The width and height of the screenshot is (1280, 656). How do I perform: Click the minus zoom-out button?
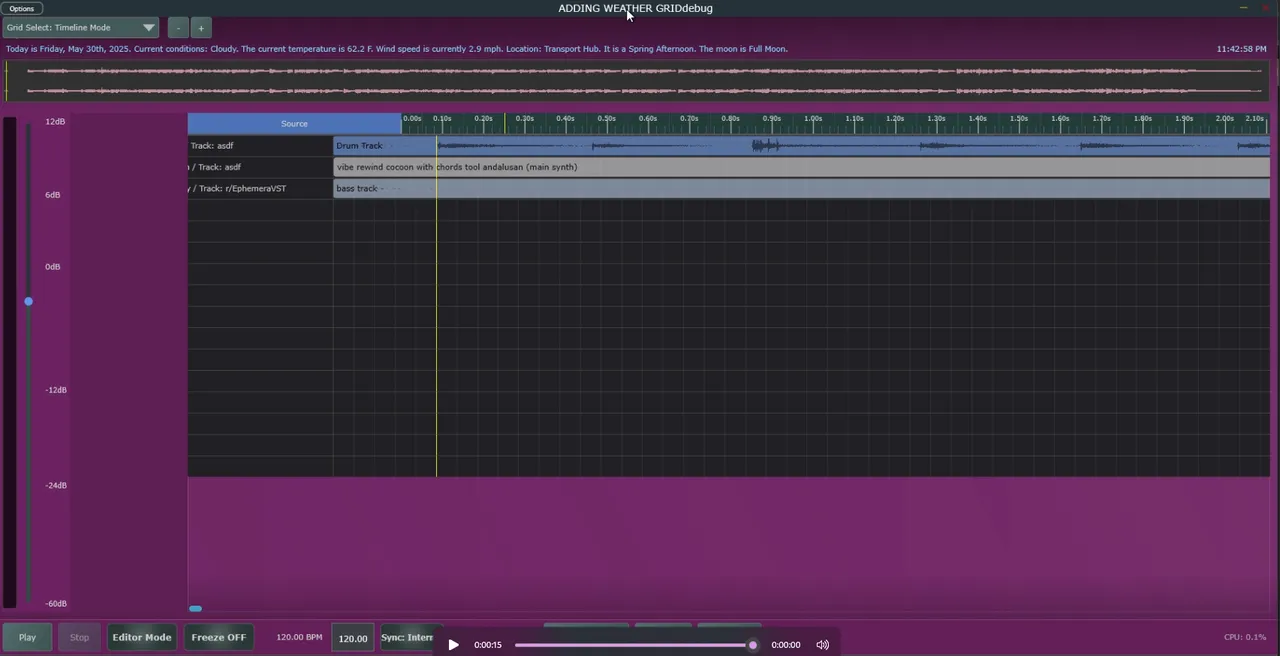[x=177, y=28]
